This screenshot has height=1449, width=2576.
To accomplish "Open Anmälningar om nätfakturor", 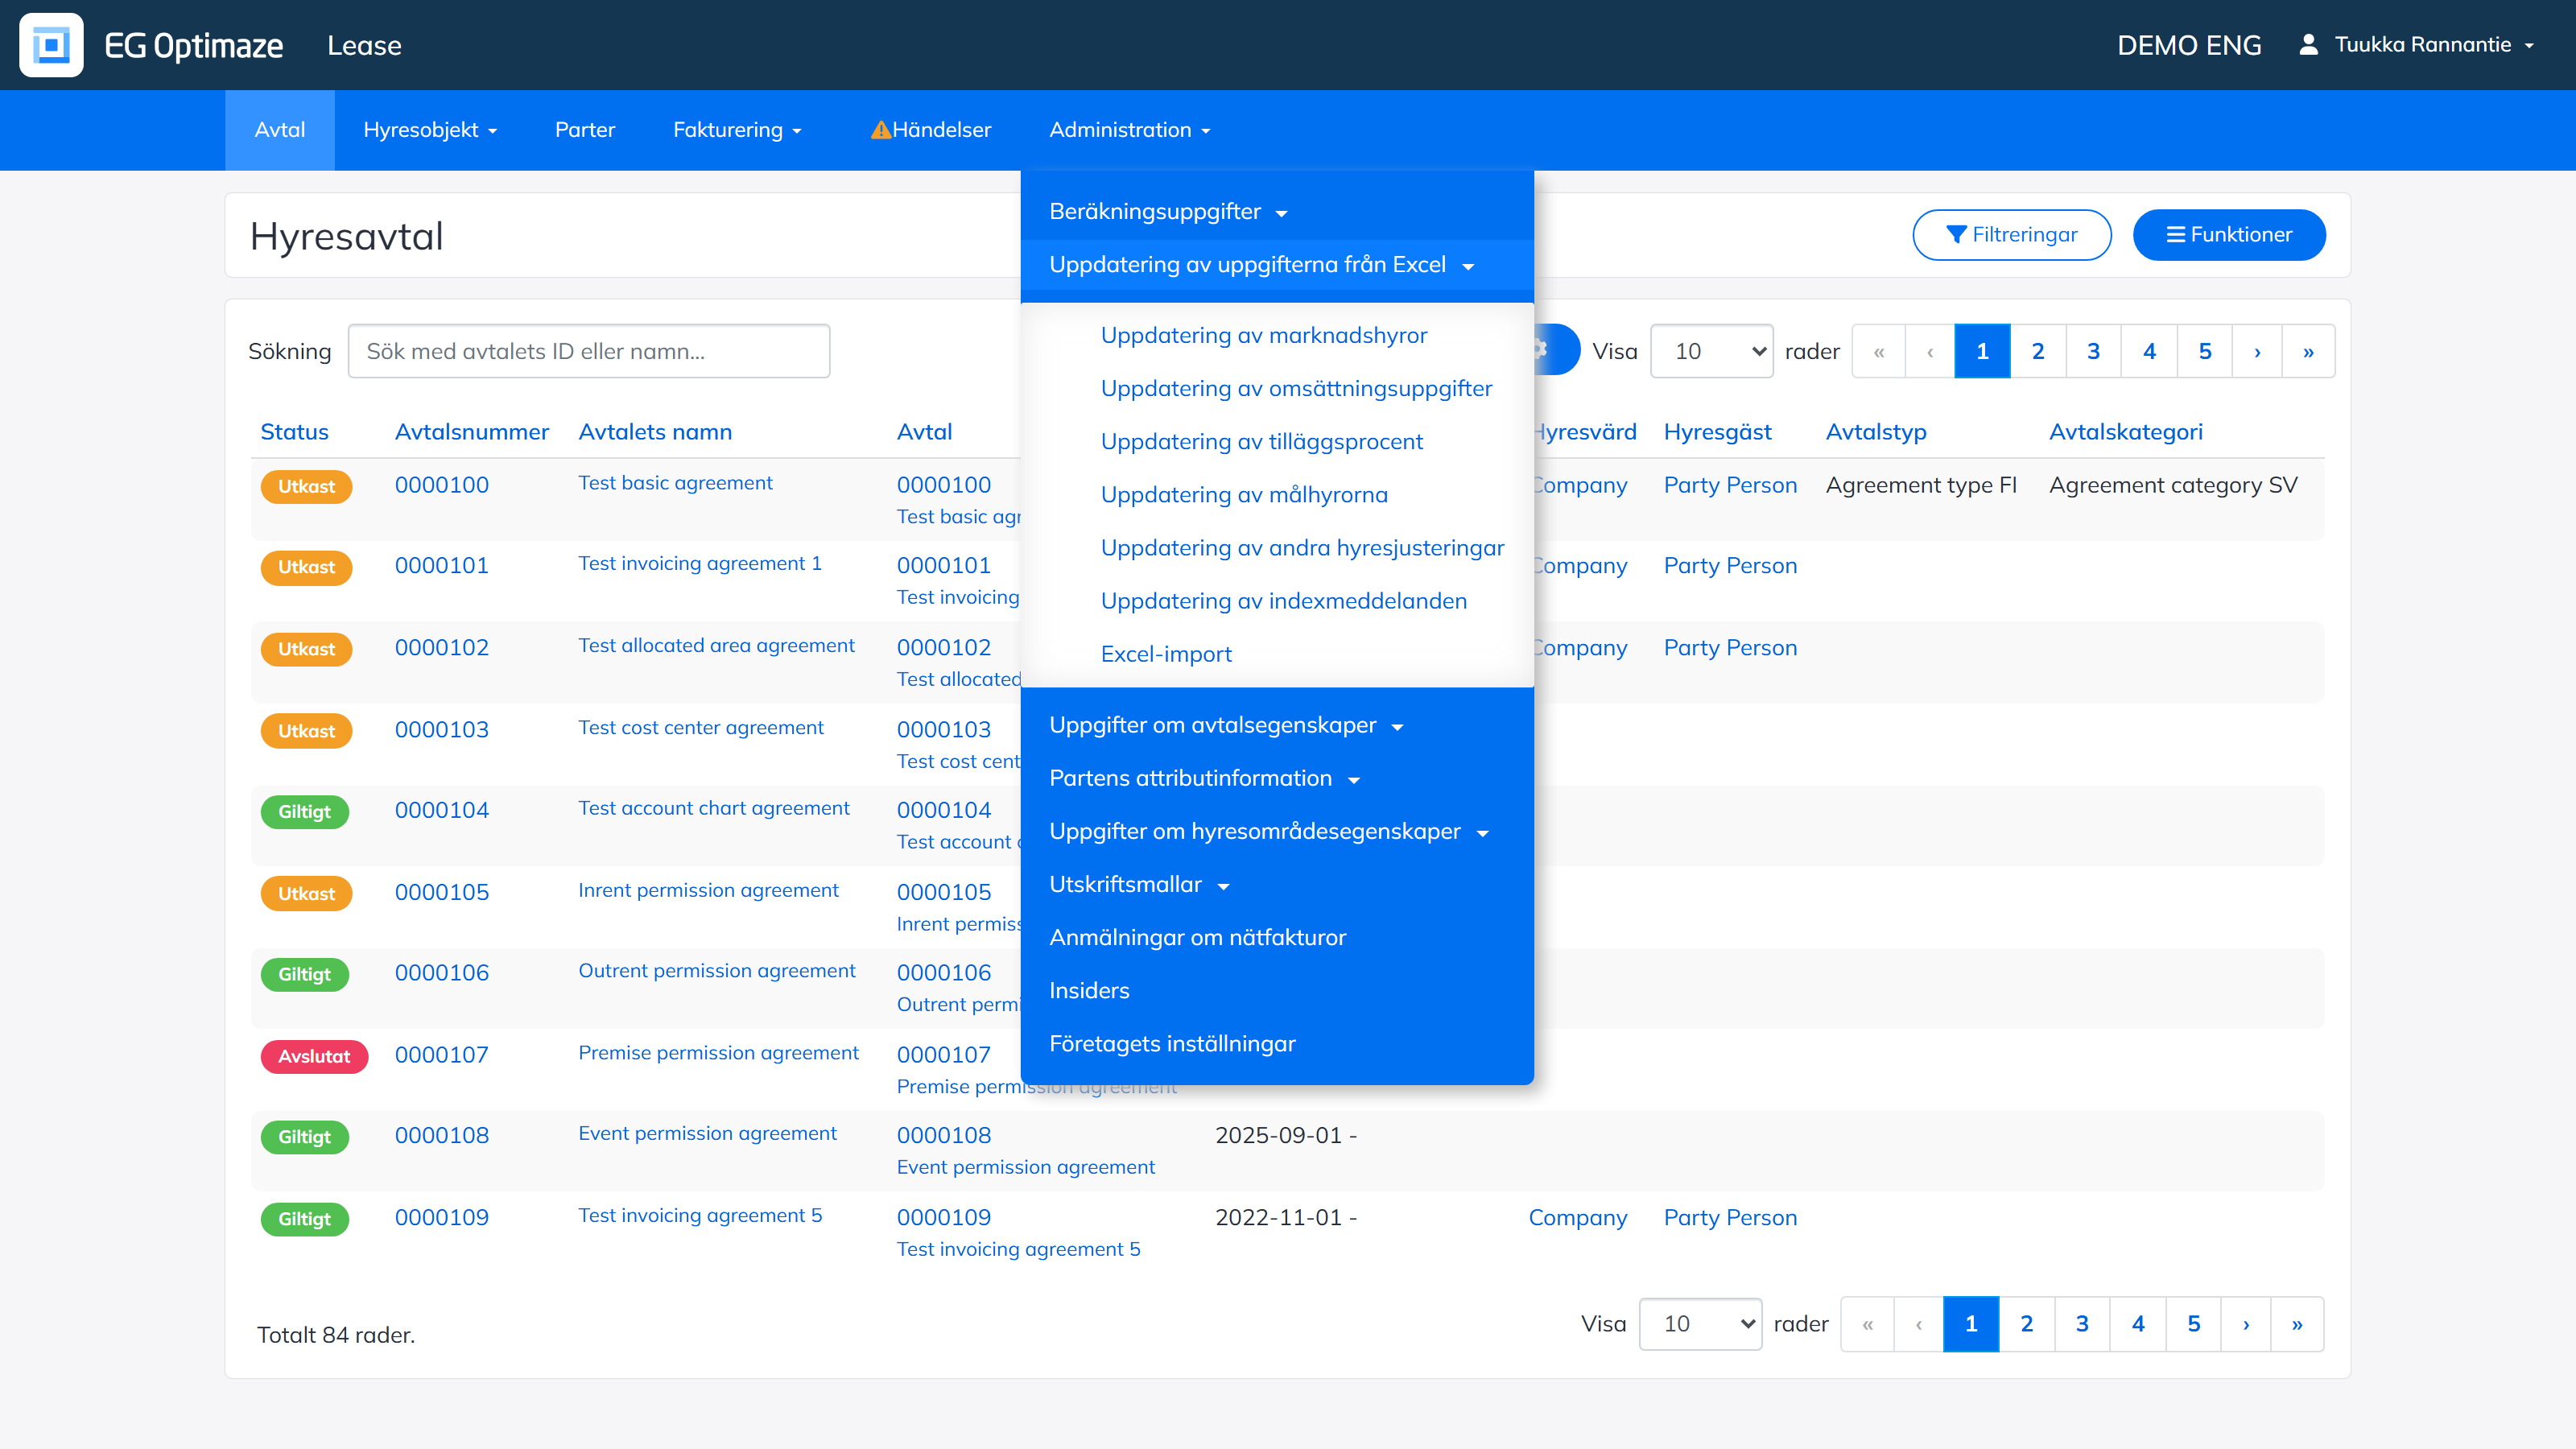I will tap(1198, 938).
